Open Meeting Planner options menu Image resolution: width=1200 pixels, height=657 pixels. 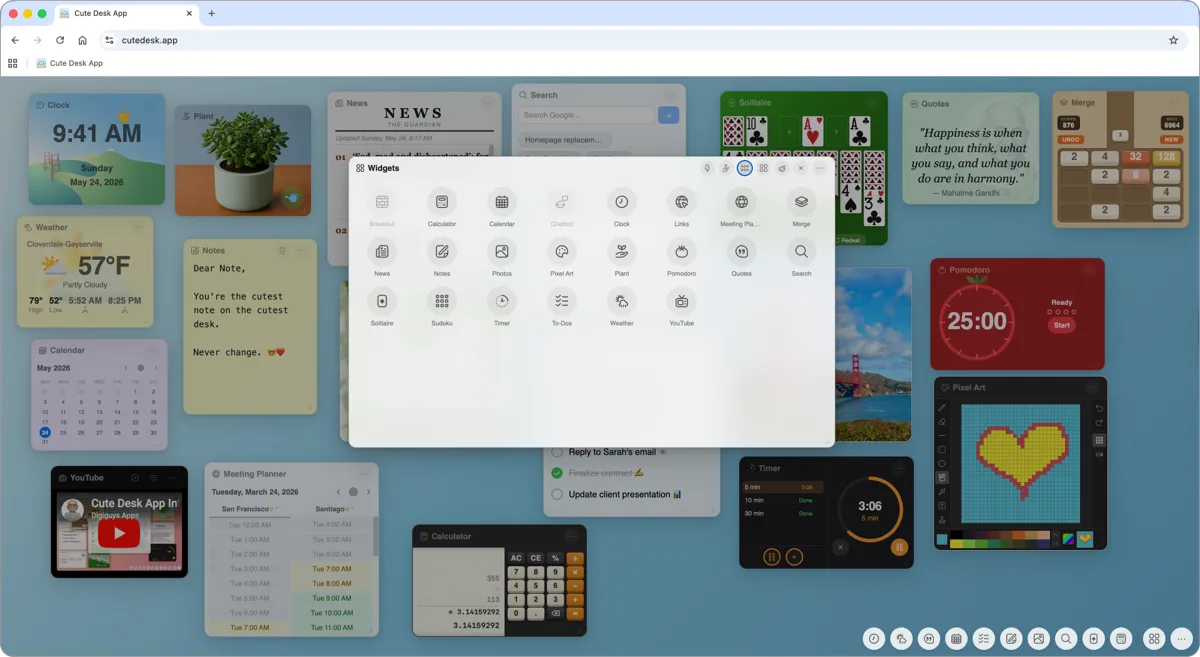pyautogui.click(x=364, y=474)
